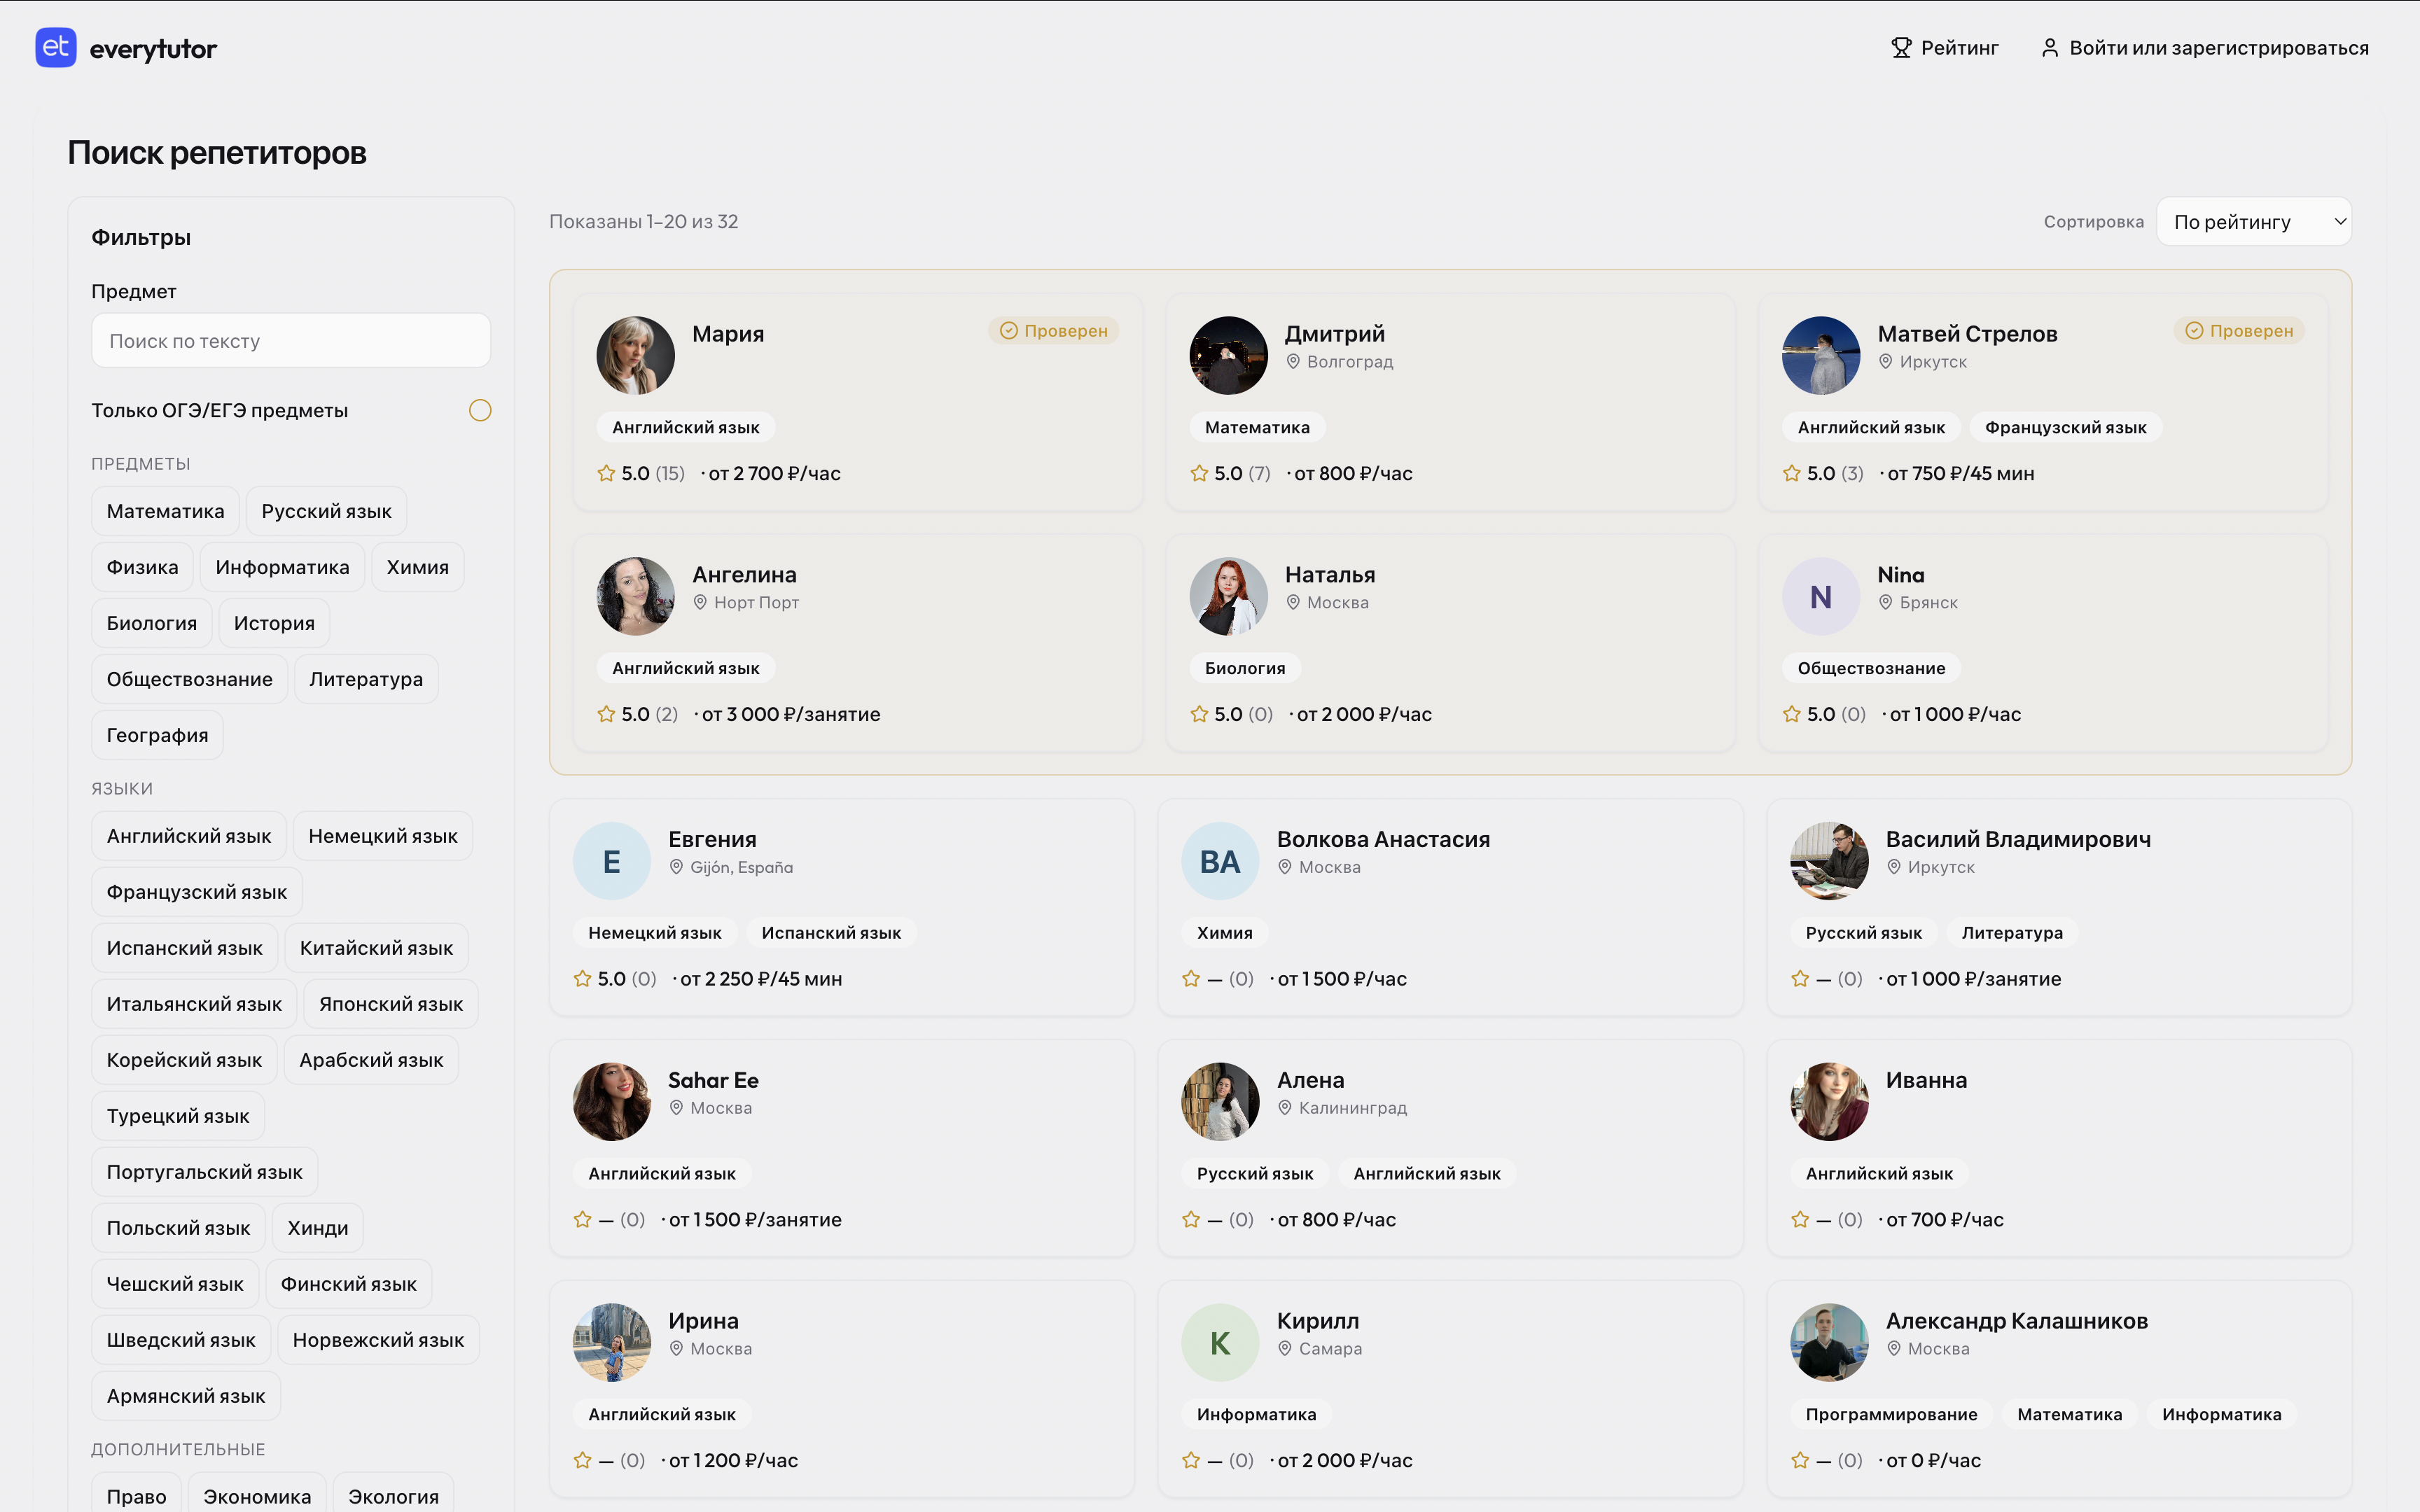Viewport: 2420px width, 1512px height.
Task: Click Литература tag on Василий Владимирович's card
Action: 2012,932
